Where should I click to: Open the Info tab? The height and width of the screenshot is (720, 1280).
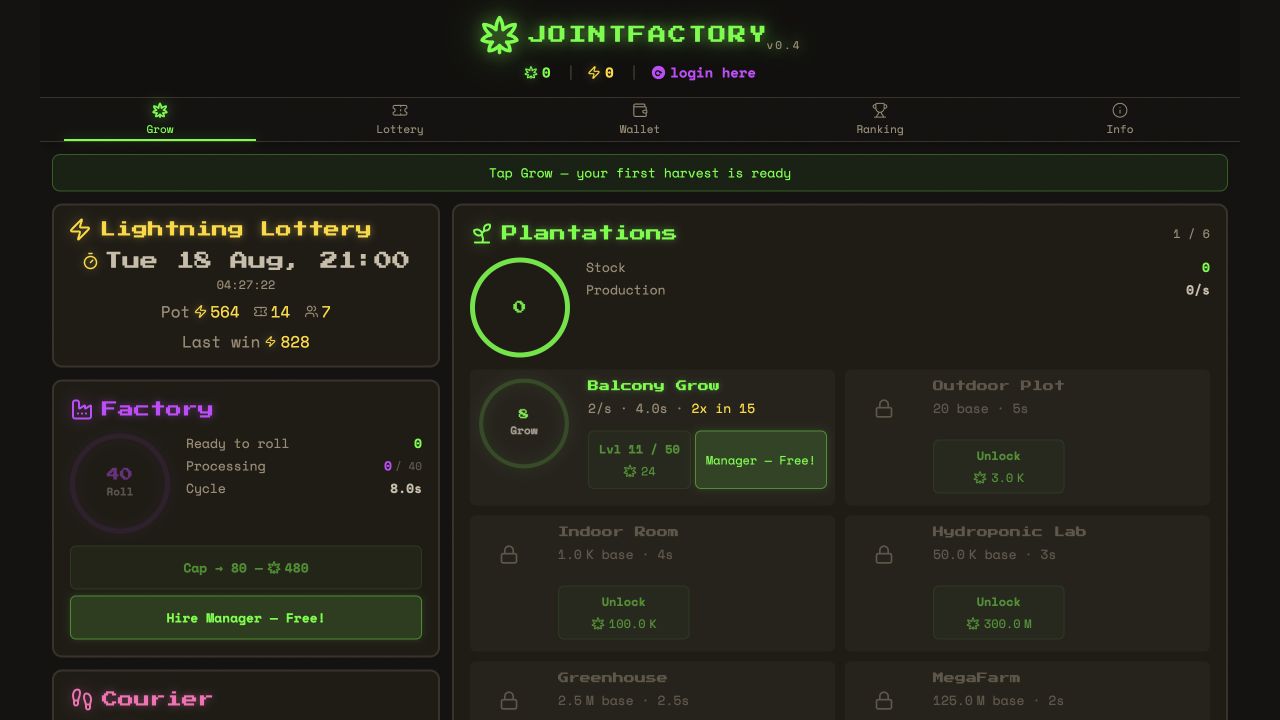(1120, 118)
